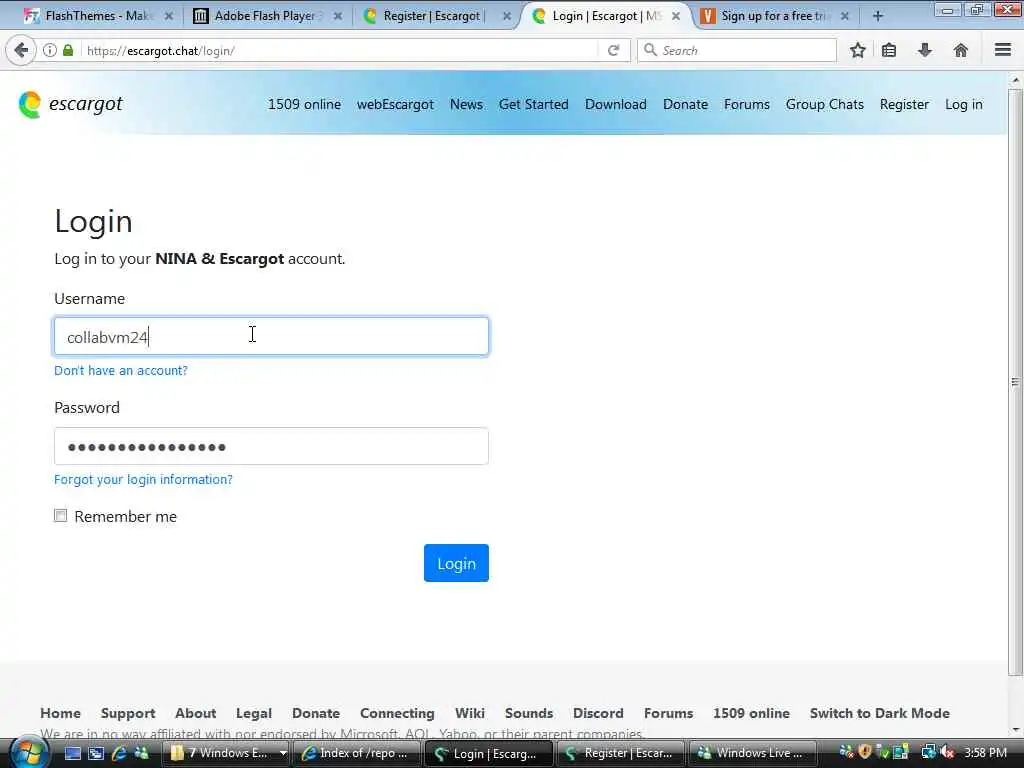The image size is (1024, 768).
Task: Launch Windows Live Messenger from quick launch
Action: click(140, 753)
